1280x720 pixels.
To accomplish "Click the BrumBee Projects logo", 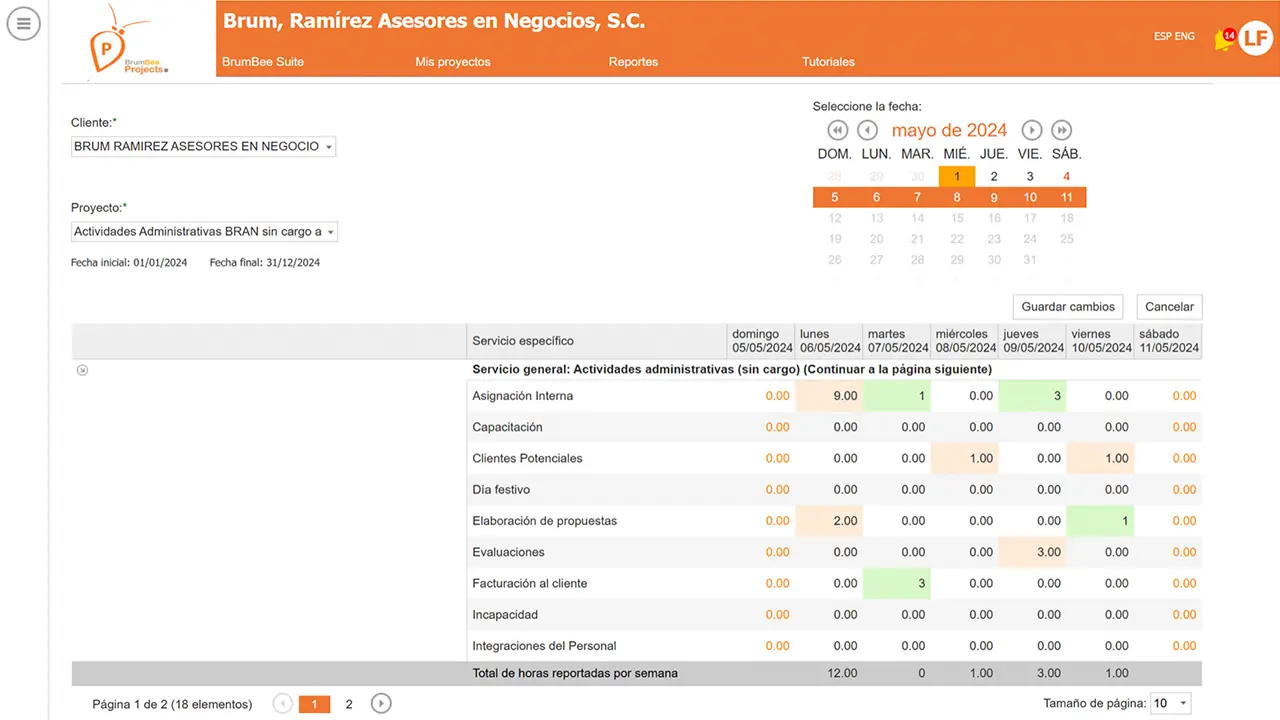I will click(128, 42).
